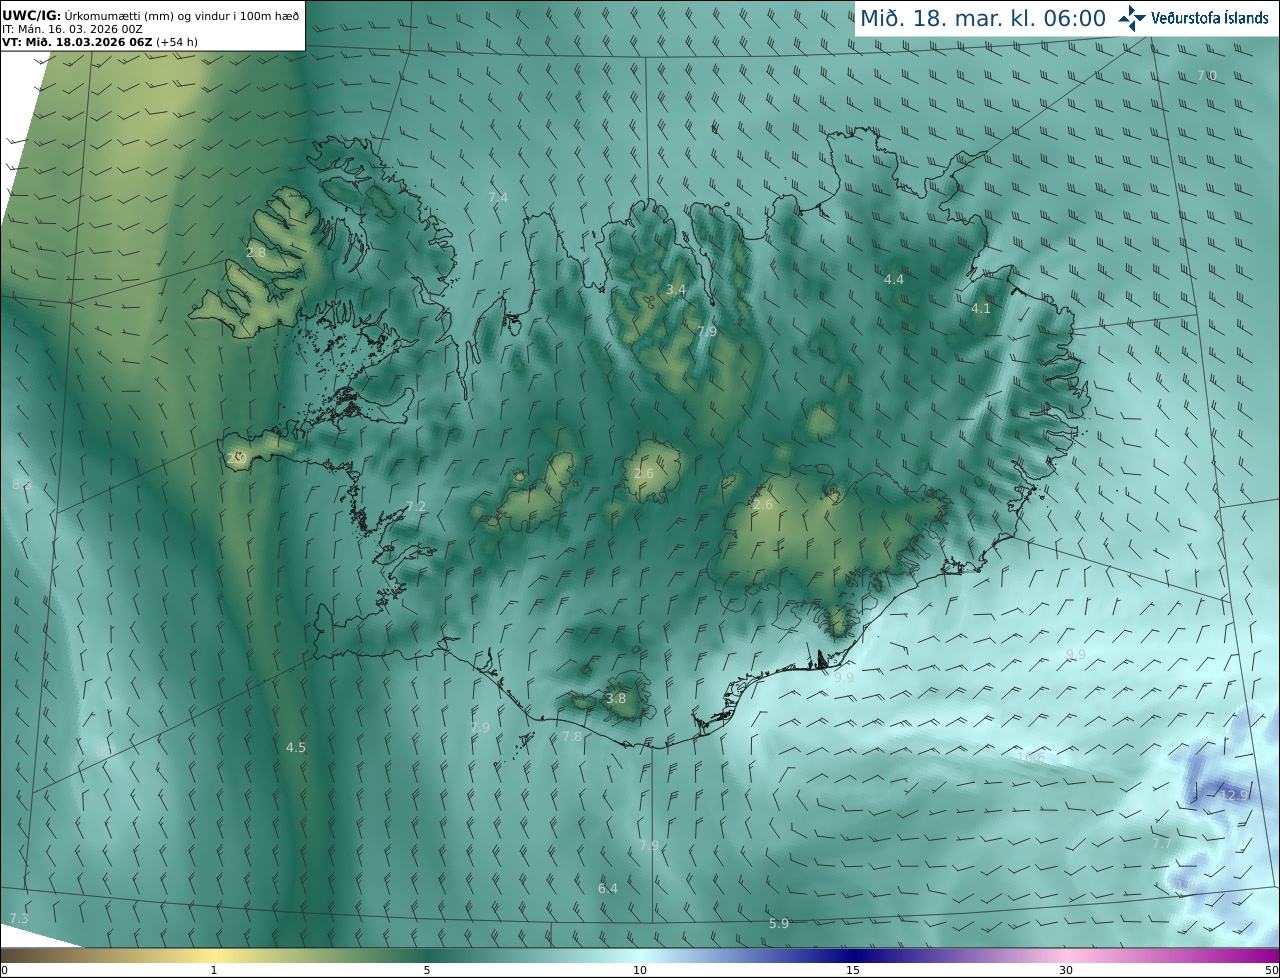Image resolution: width=1280 pixels, height=978 pixels.
Task: Click the '7.8' map value
Action: 571,737
